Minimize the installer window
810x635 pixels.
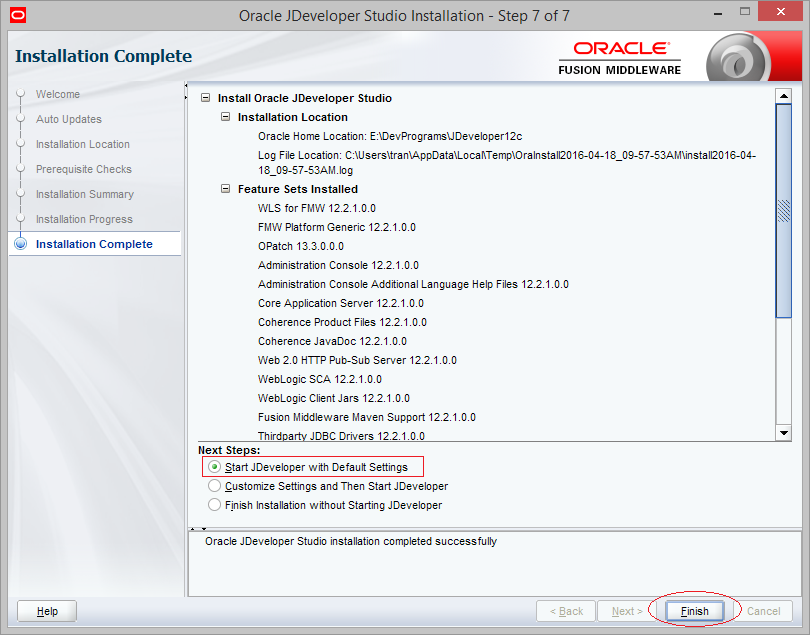(x=718, y=13)
